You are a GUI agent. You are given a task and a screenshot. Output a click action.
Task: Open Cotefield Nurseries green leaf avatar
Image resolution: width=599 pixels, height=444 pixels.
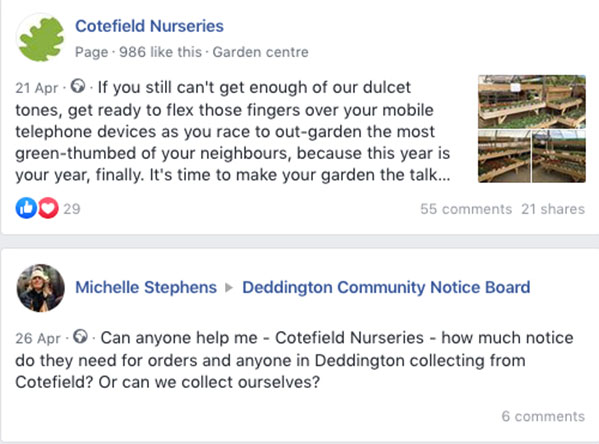[40, 38]
